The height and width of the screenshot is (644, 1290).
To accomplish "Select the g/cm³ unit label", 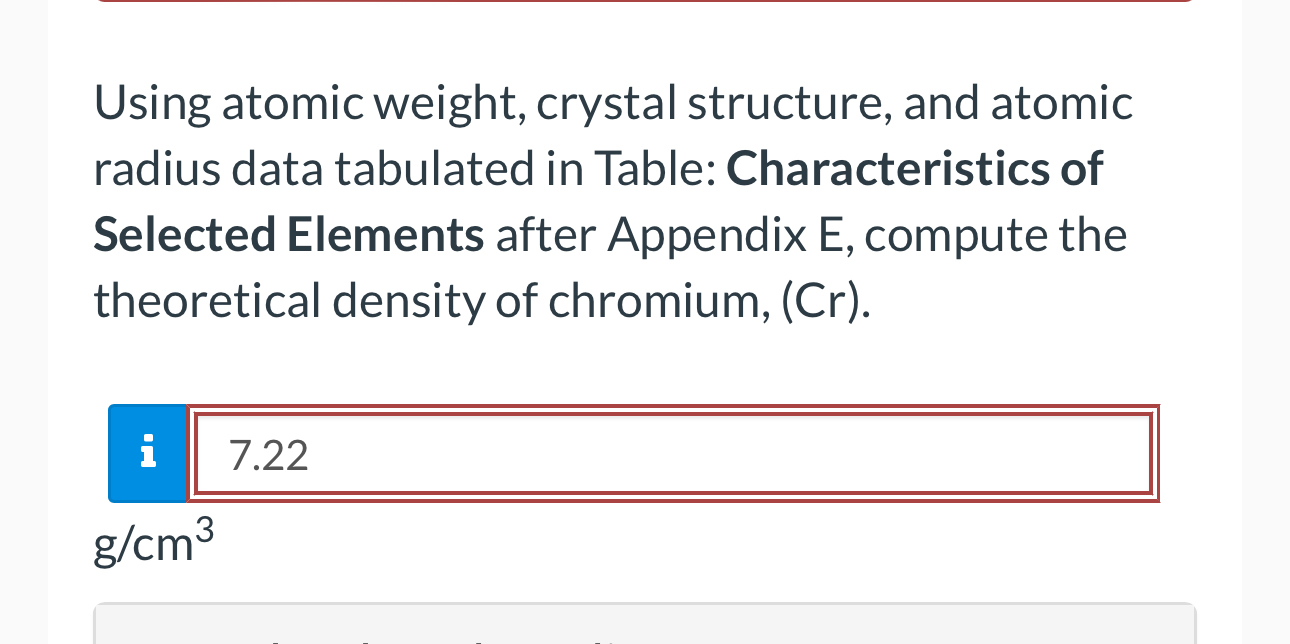I will point(152,543).
